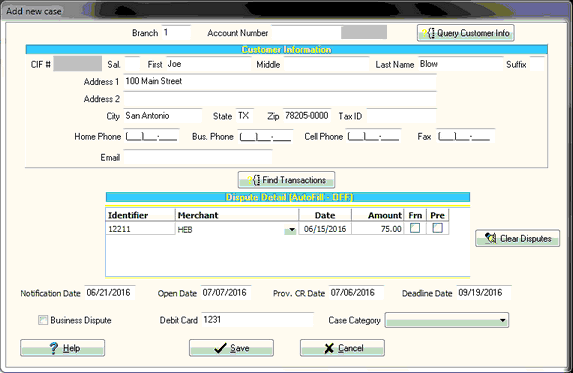Image resolution: width=573 pixels, height=373 pixels.
Task: Click the Email field
Action: click(198, 157)
